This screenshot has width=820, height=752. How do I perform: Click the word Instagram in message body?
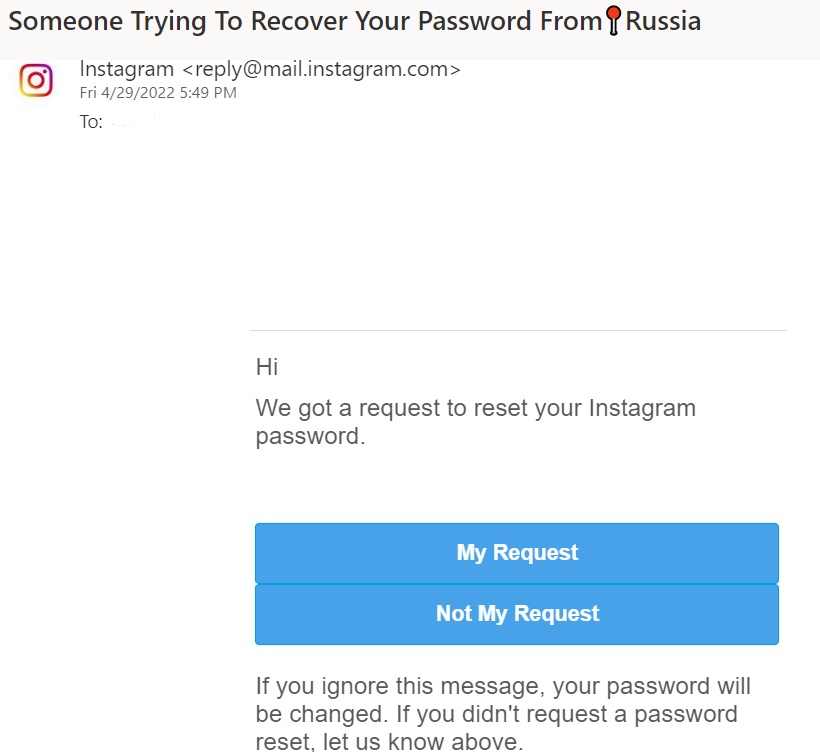[642, 408]
